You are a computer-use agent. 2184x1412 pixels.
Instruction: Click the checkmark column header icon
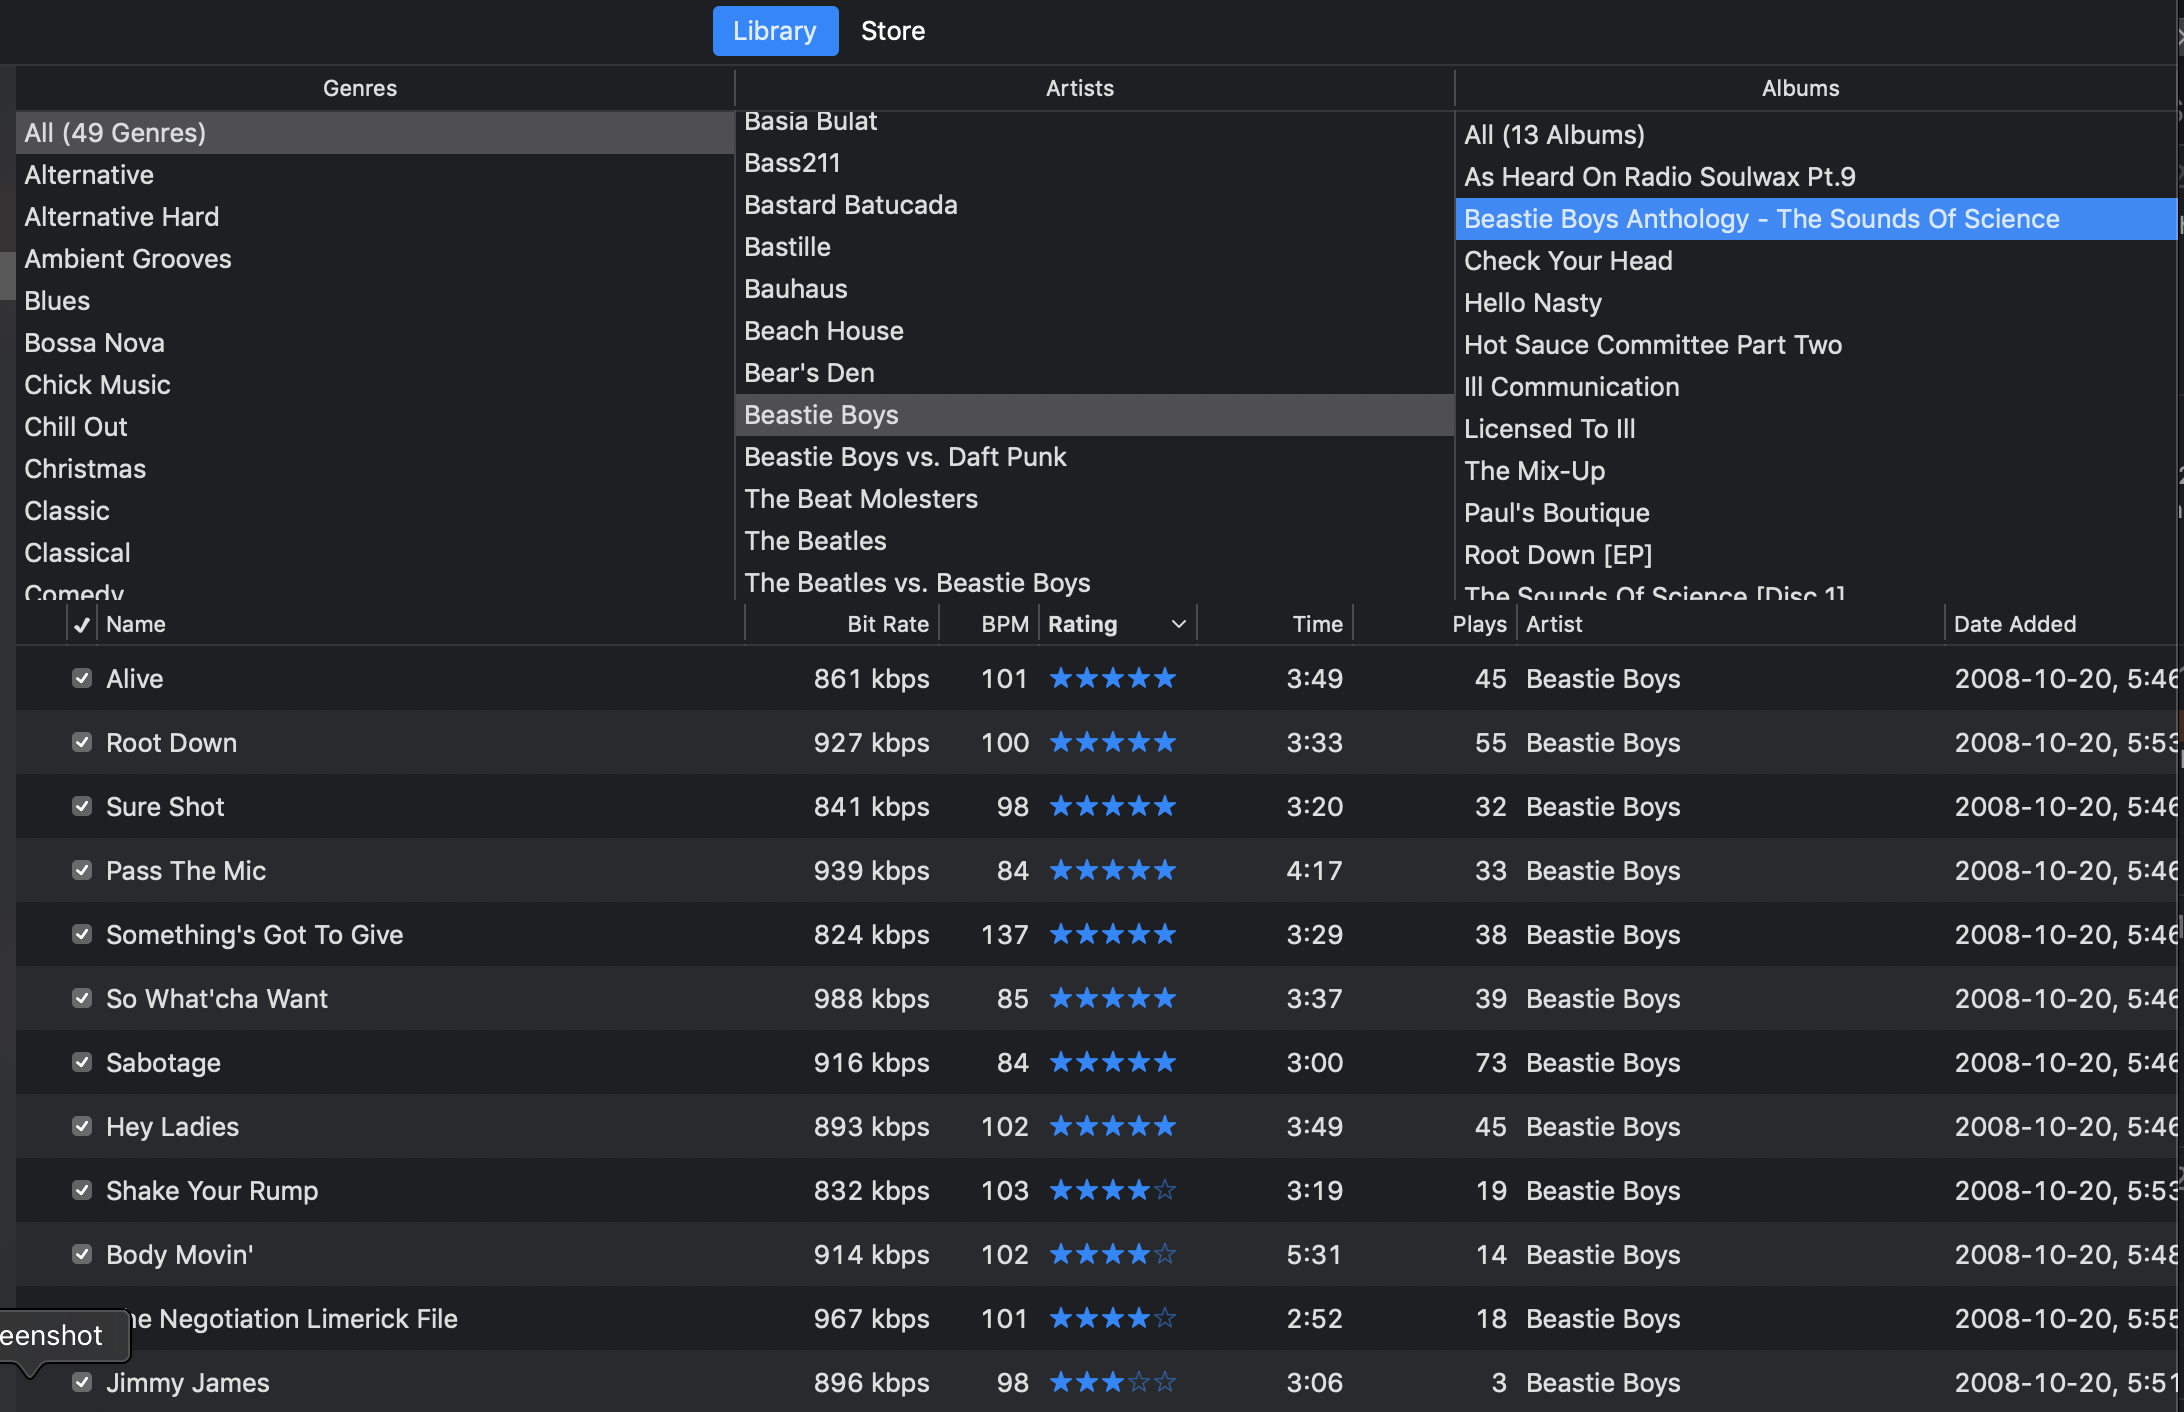point(82,625)
